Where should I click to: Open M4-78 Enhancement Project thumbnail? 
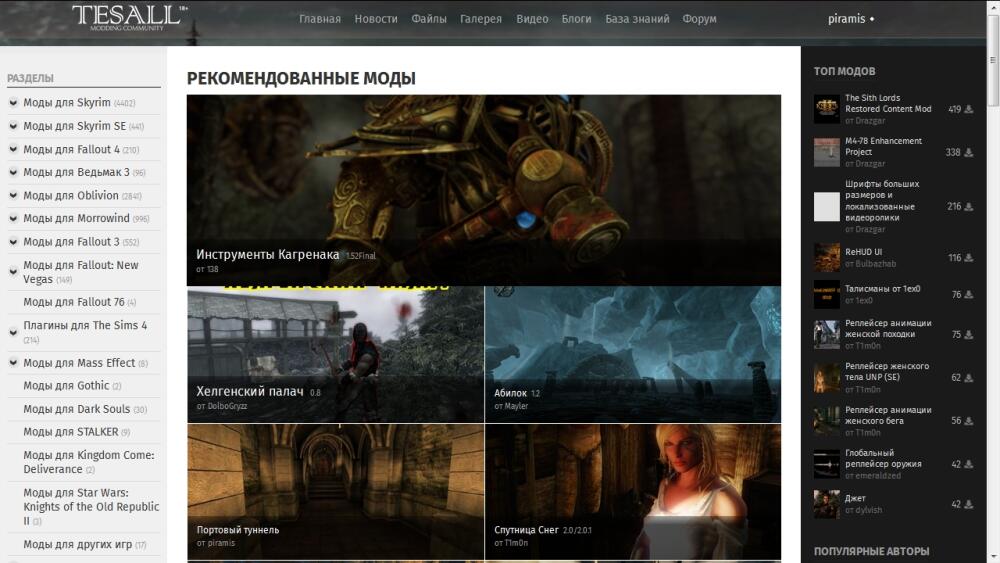point(827,152)
